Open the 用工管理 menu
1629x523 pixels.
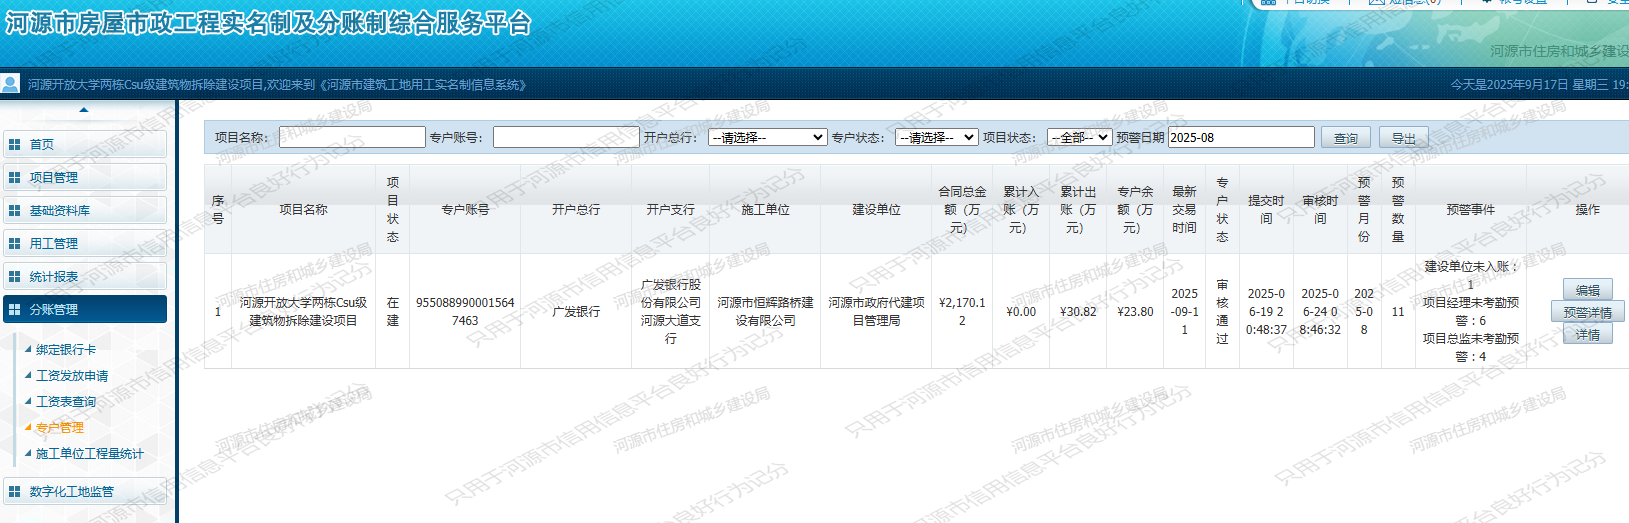85,243
